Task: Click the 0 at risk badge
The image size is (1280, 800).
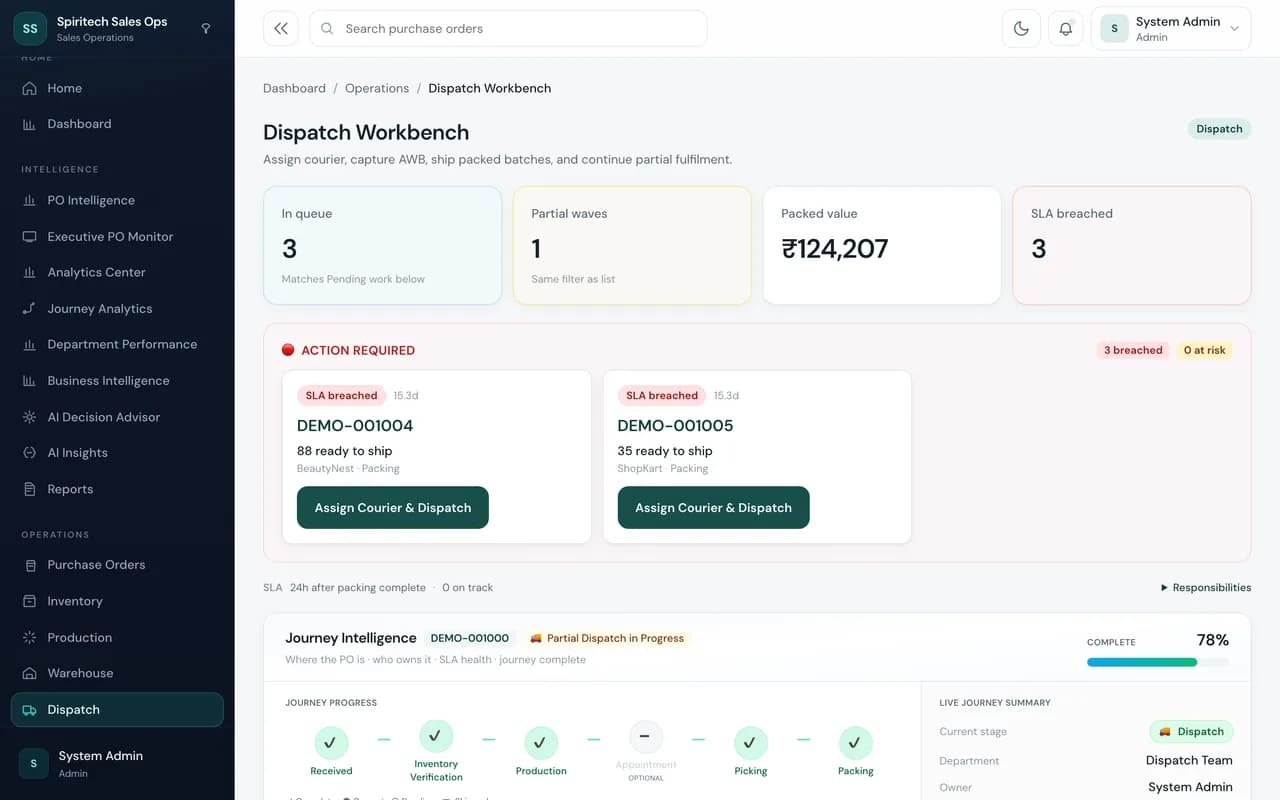Action: point(1204,350)
